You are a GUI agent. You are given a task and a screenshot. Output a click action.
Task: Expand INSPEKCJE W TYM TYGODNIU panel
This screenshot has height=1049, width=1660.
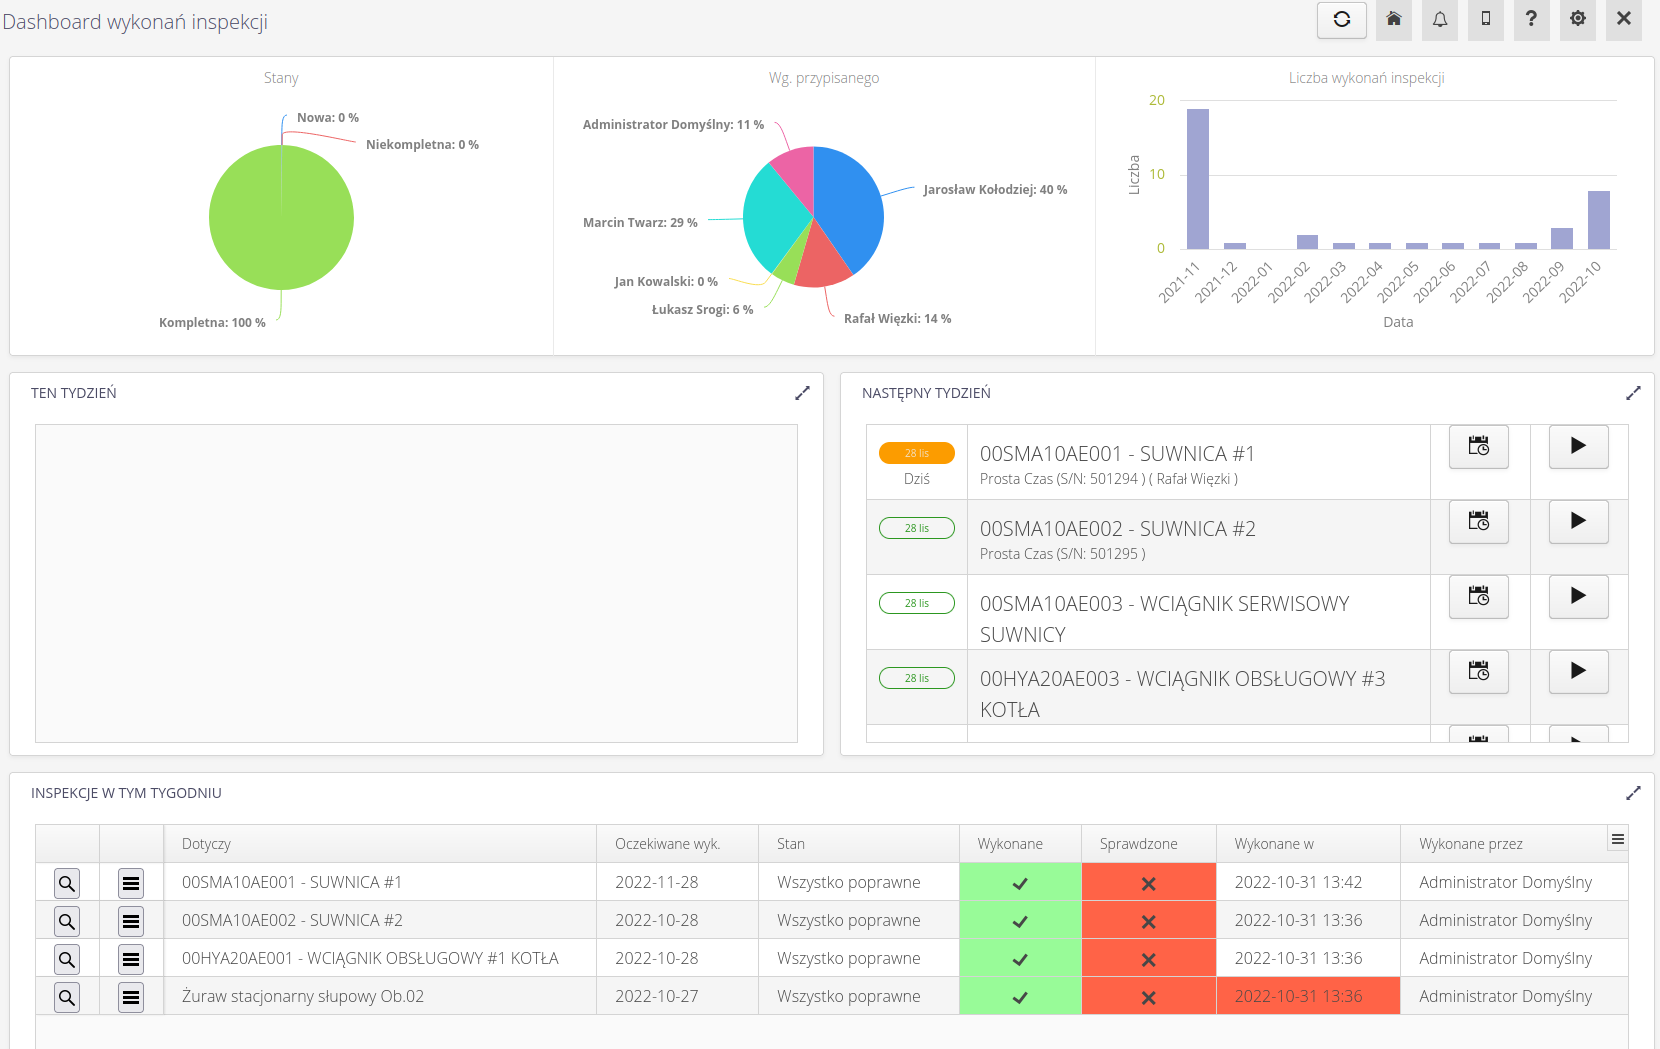click(x=1633, y=793)
